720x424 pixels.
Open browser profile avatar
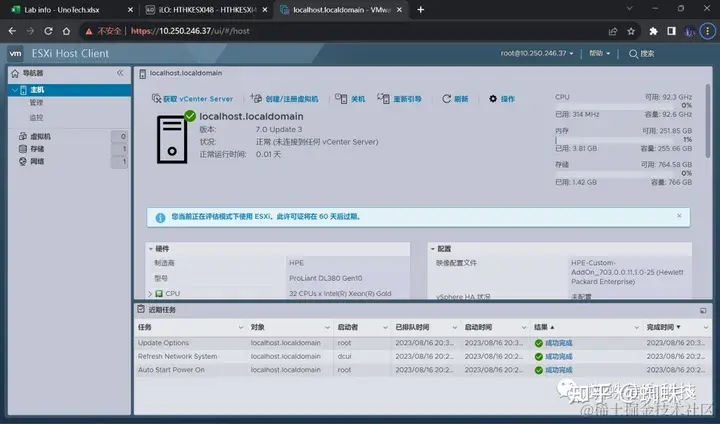pos(689,31)
